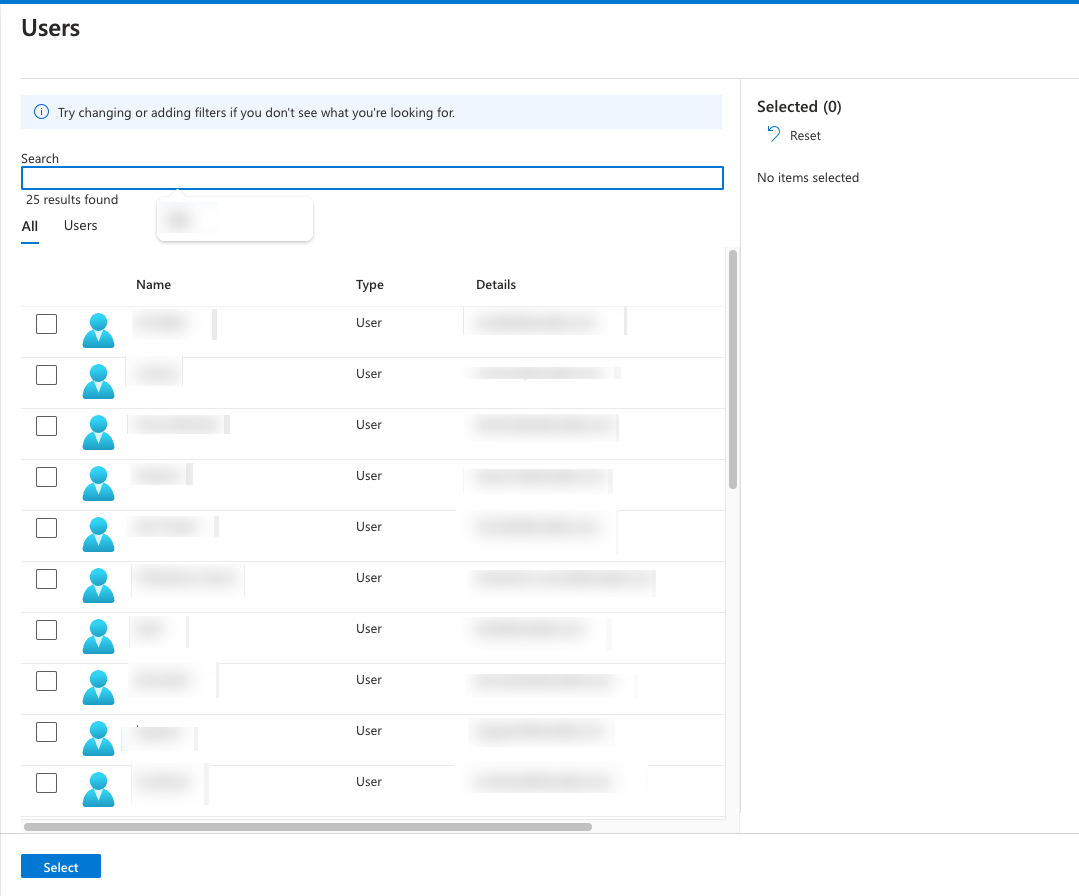Click the Name column header

tap(153, 285)
